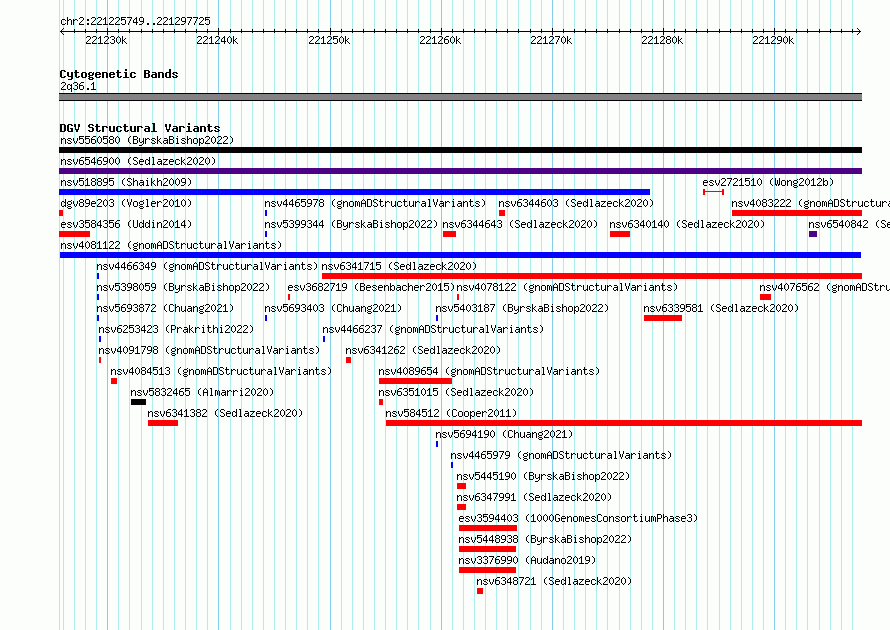Image resolution: width=890 pixels, height=630 pixels.
Task: Click the nsv5560580 (ByrskaBishop2022) label
Action: 147,140
